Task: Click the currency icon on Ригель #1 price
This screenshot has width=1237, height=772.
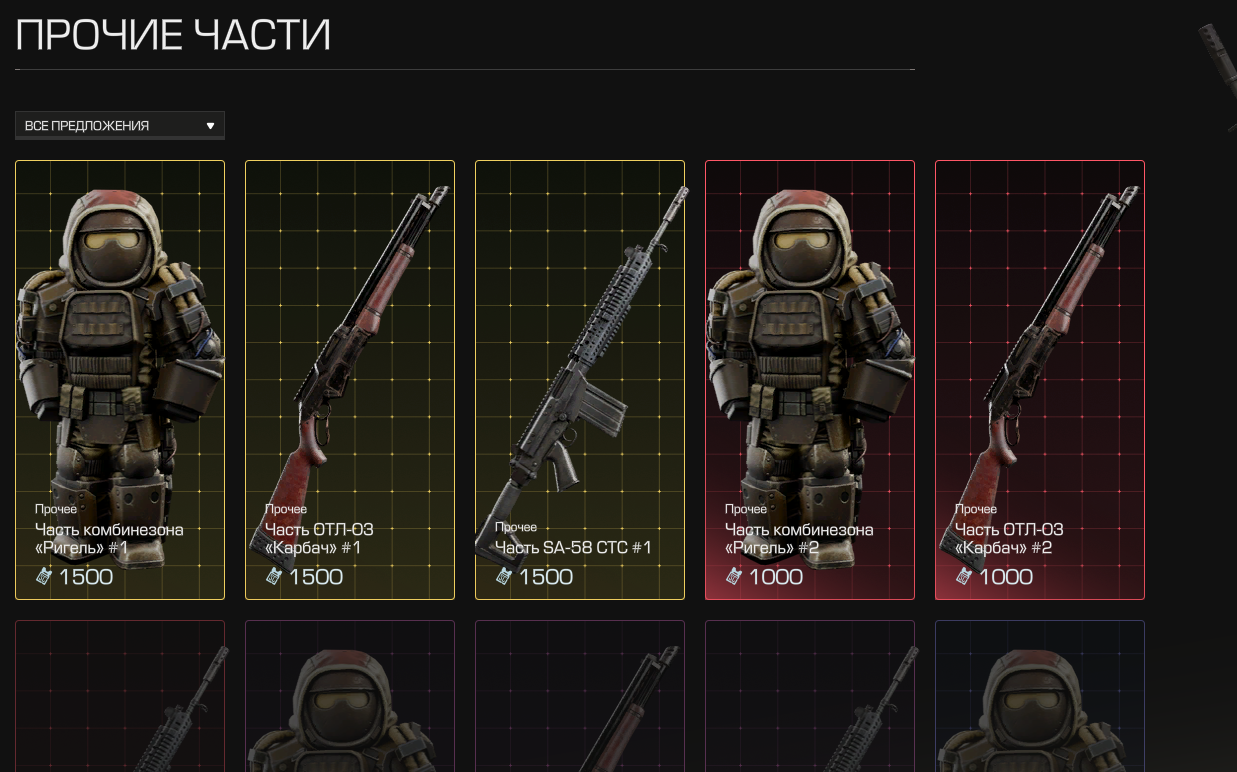Action: tap(44, 576)
